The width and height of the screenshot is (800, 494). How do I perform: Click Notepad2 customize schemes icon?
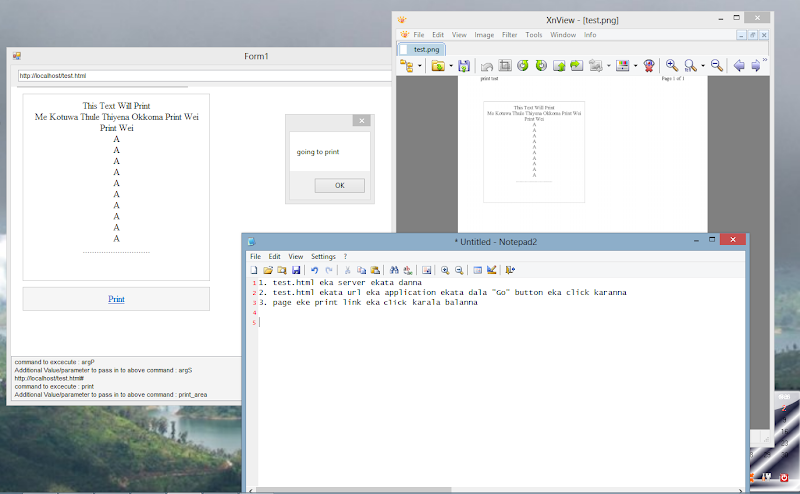pos(491,270)
